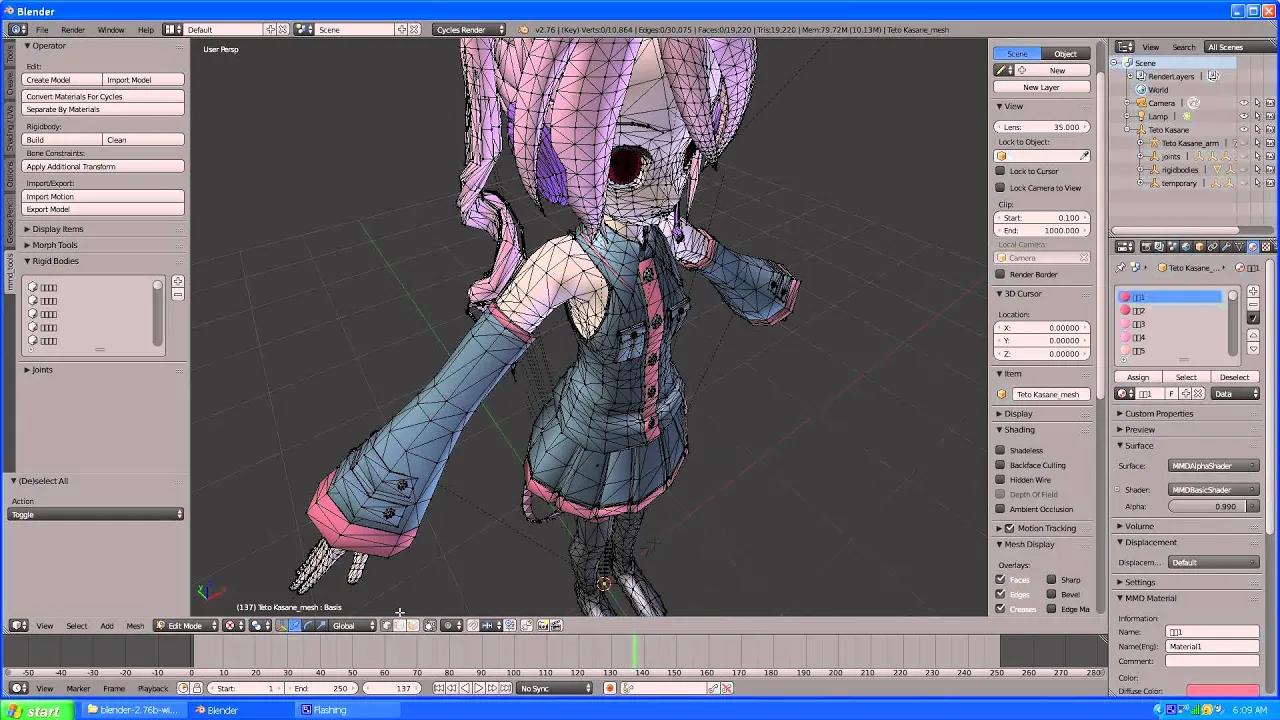Click the Play animation button in timeline
The width and height of the screenshot is (1280, 720).
tap(479, 688)
